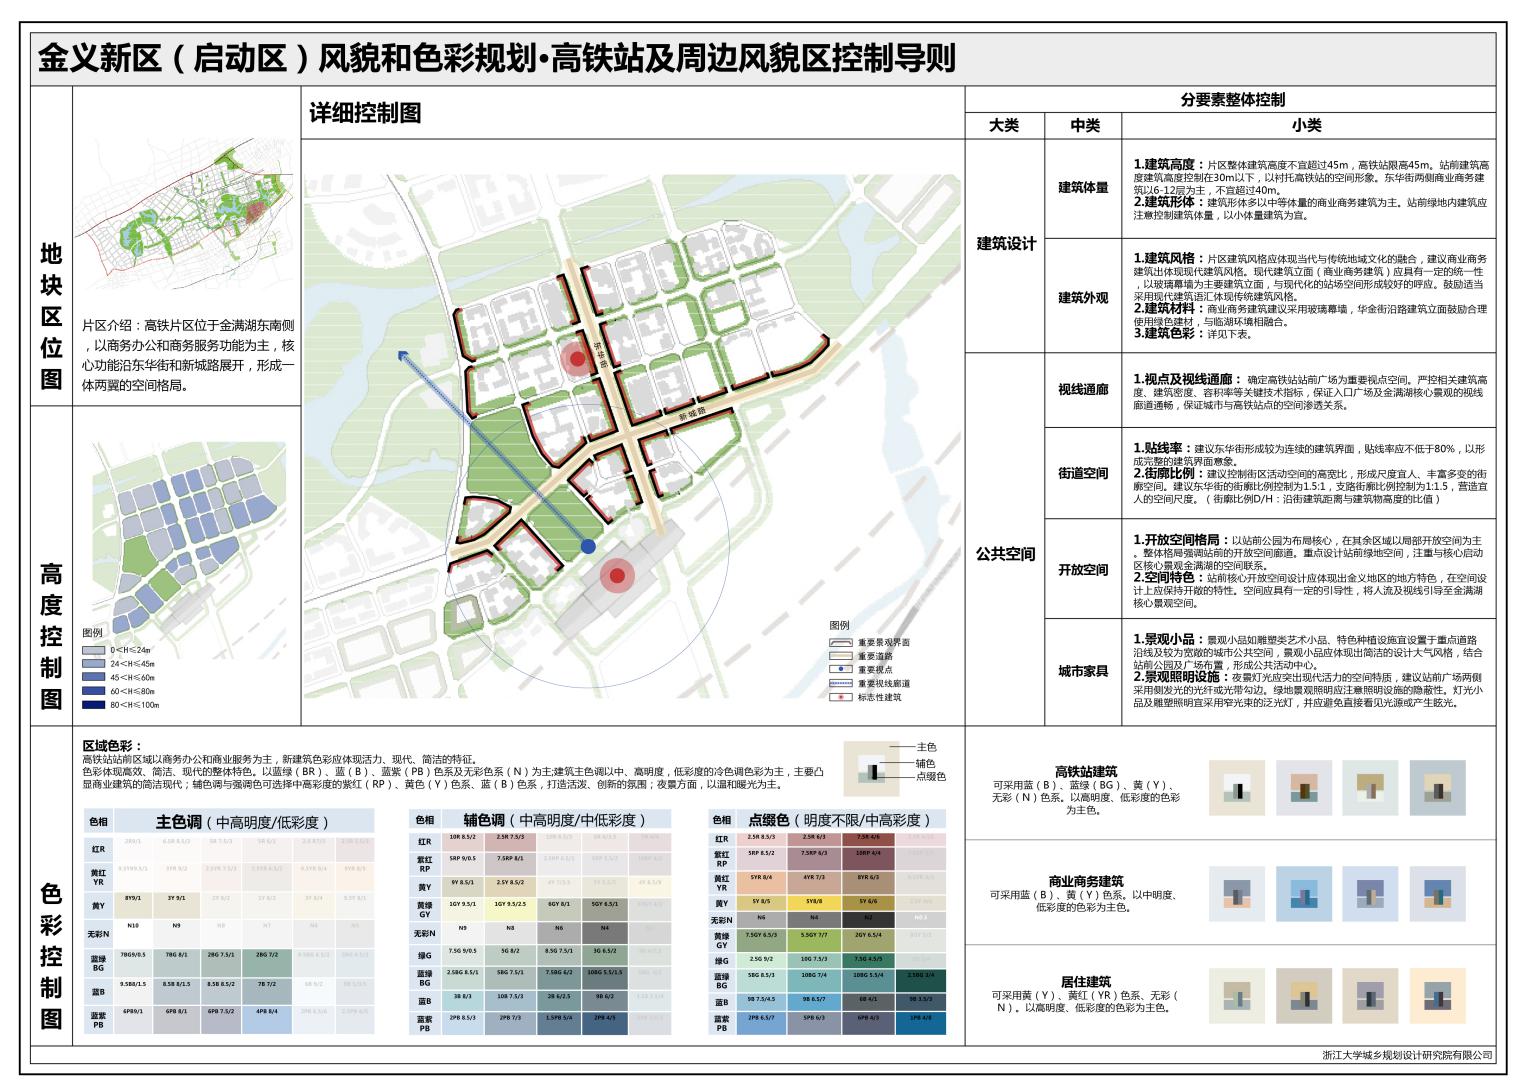Click the 建筑设计 category cell
1524x1090 pixels.
(1005, 245)
